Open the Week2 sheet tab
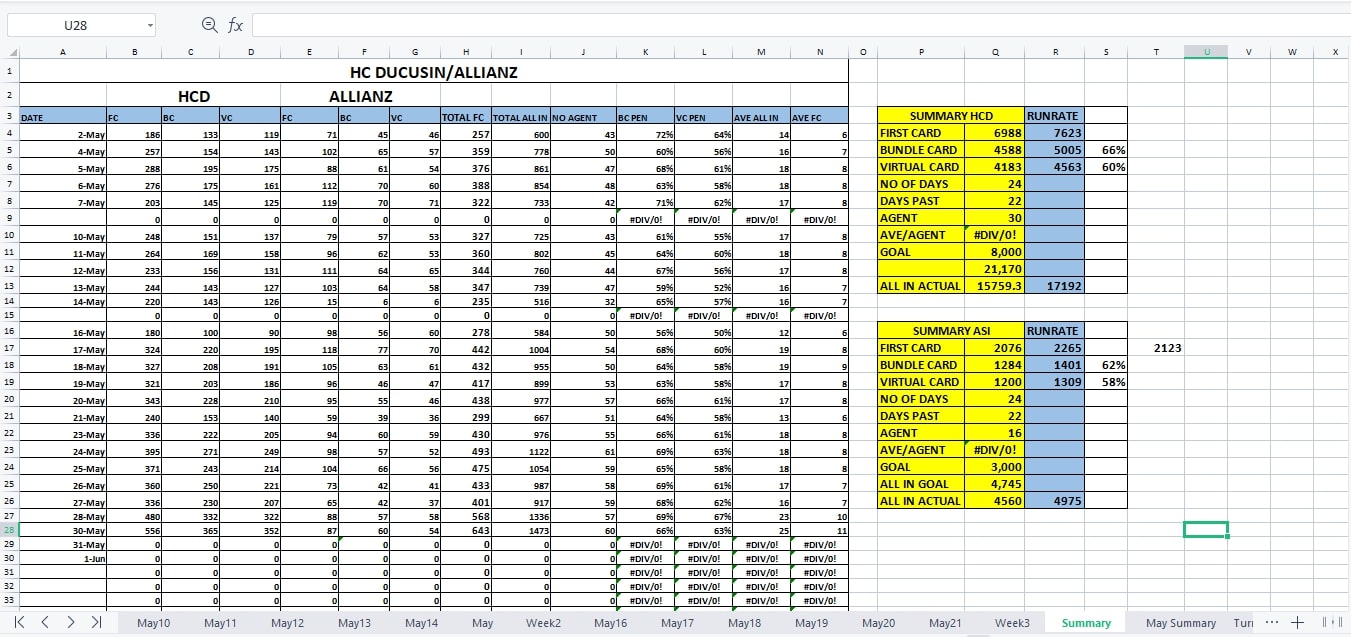Viewport: 1351px width, 637px height. coord(544,623)
